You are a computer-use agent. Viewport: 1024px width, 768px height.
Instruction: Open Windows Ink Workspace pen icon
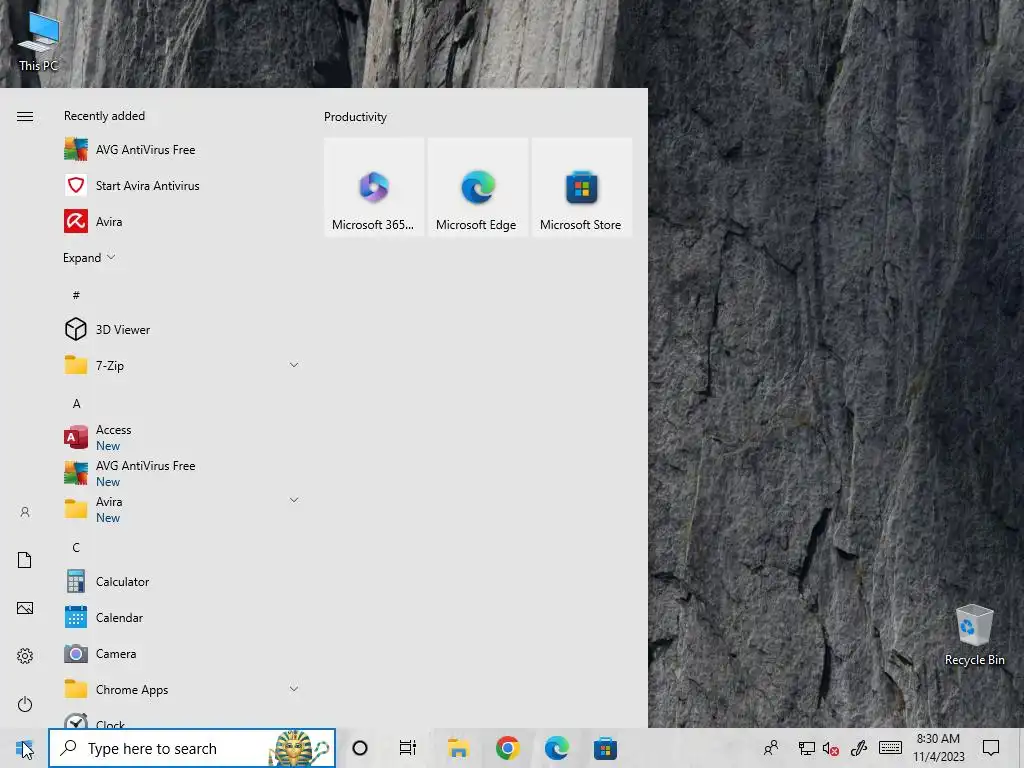tap(858, 748)
